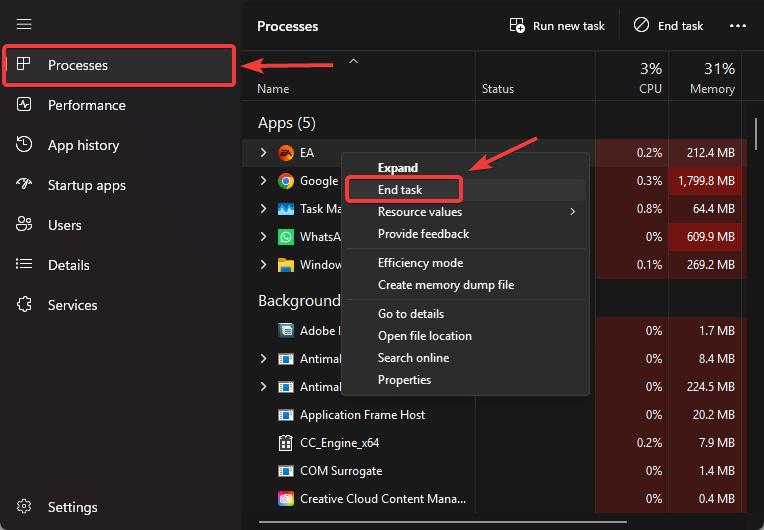The height and width of the screenshot is (530, 764).
Task: Expand the WhatsApp process group
Action: click(x=264, y=237)
